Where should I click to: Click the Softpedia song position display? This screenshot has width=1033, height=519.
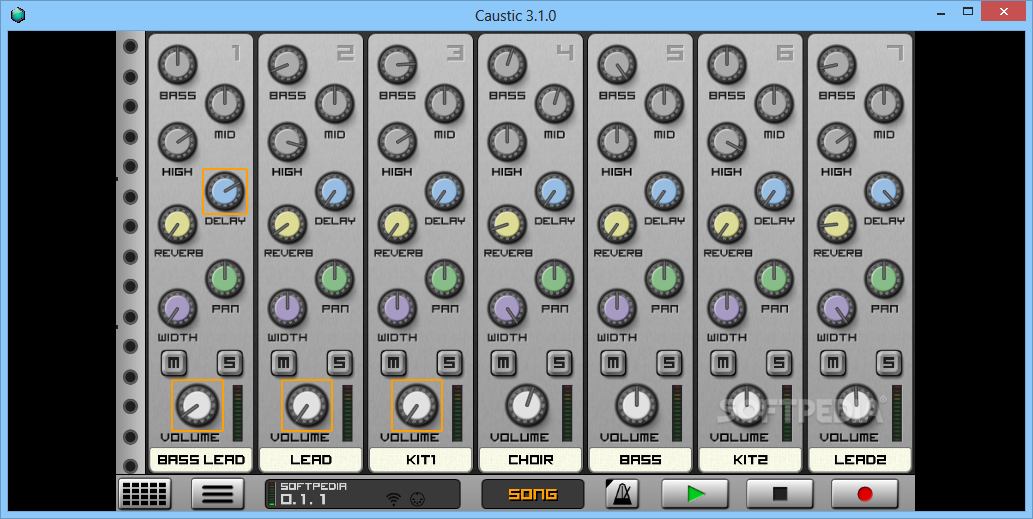[x=362, y=494]
